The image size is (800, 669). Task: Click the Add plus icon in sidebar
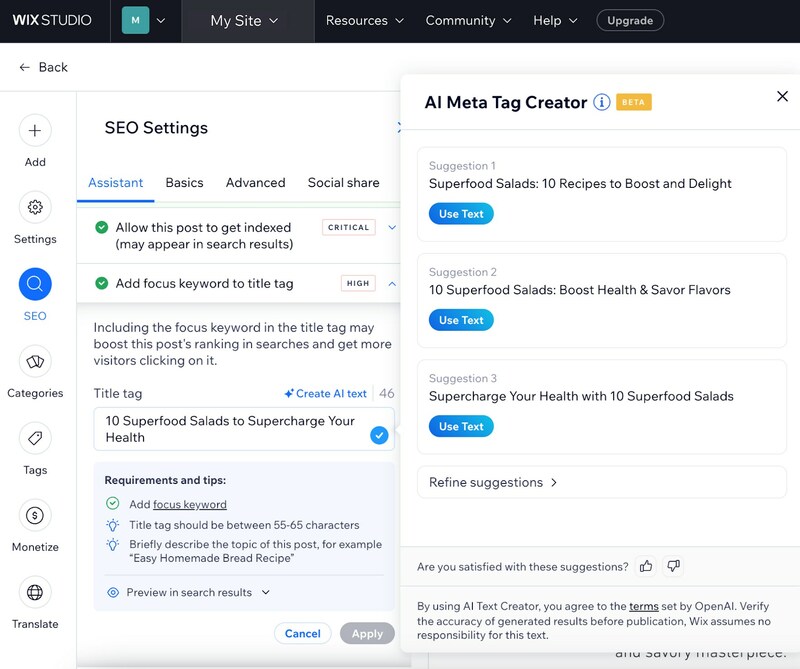point(35,130)
